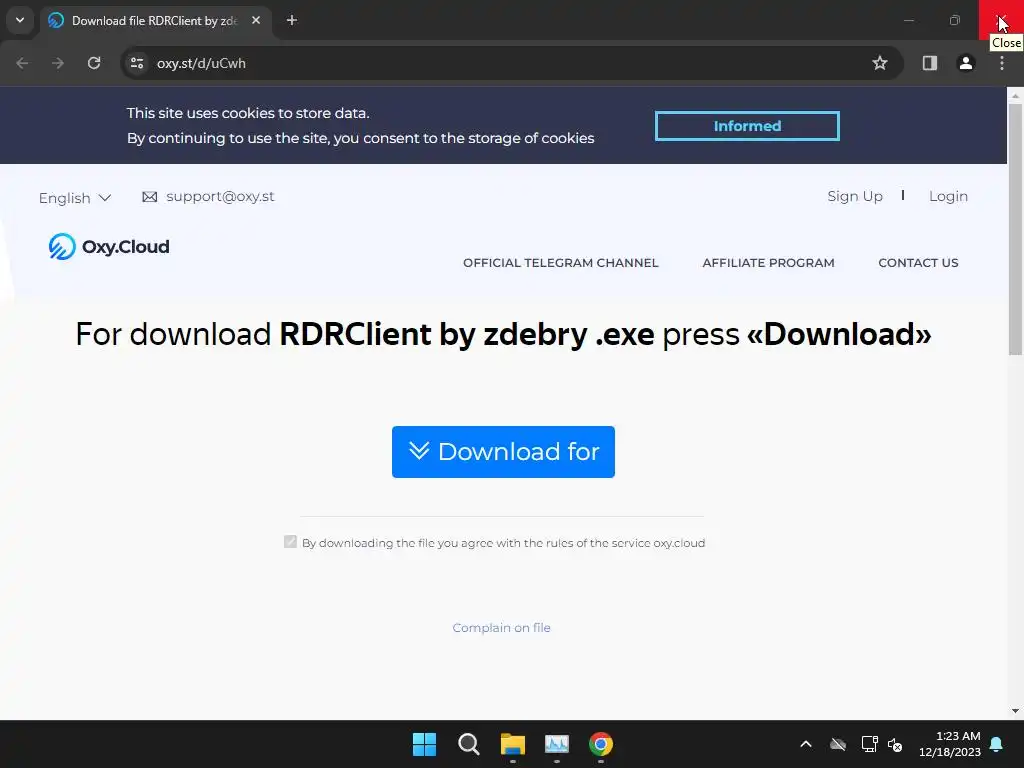Click the blue Download for button
The width and height of the screenshot is (1024, 768).
point(503,452)
